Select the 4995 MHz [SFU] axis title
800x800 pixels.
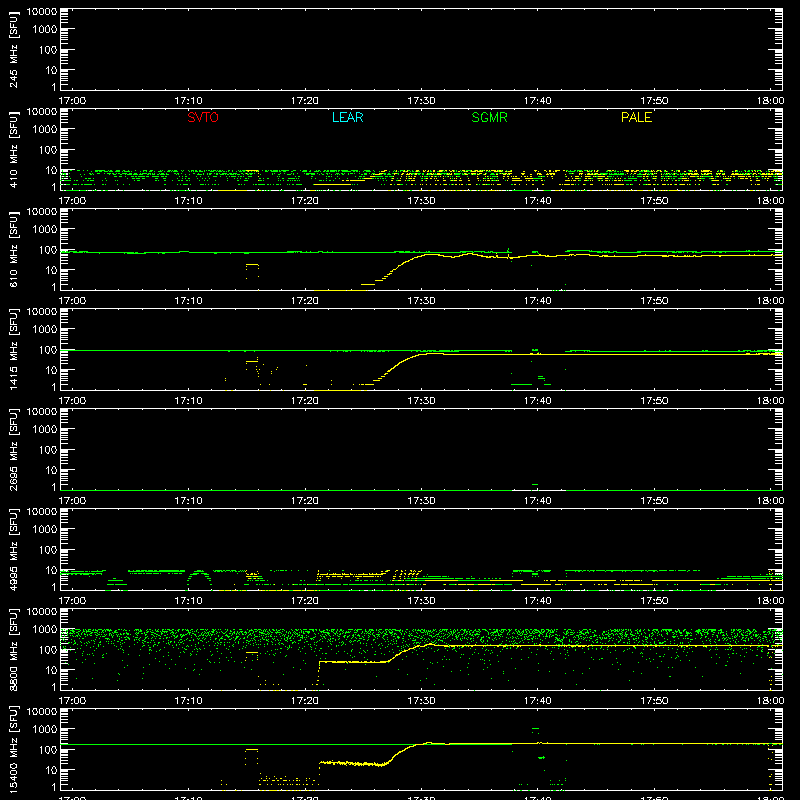[x=14, y=549]
